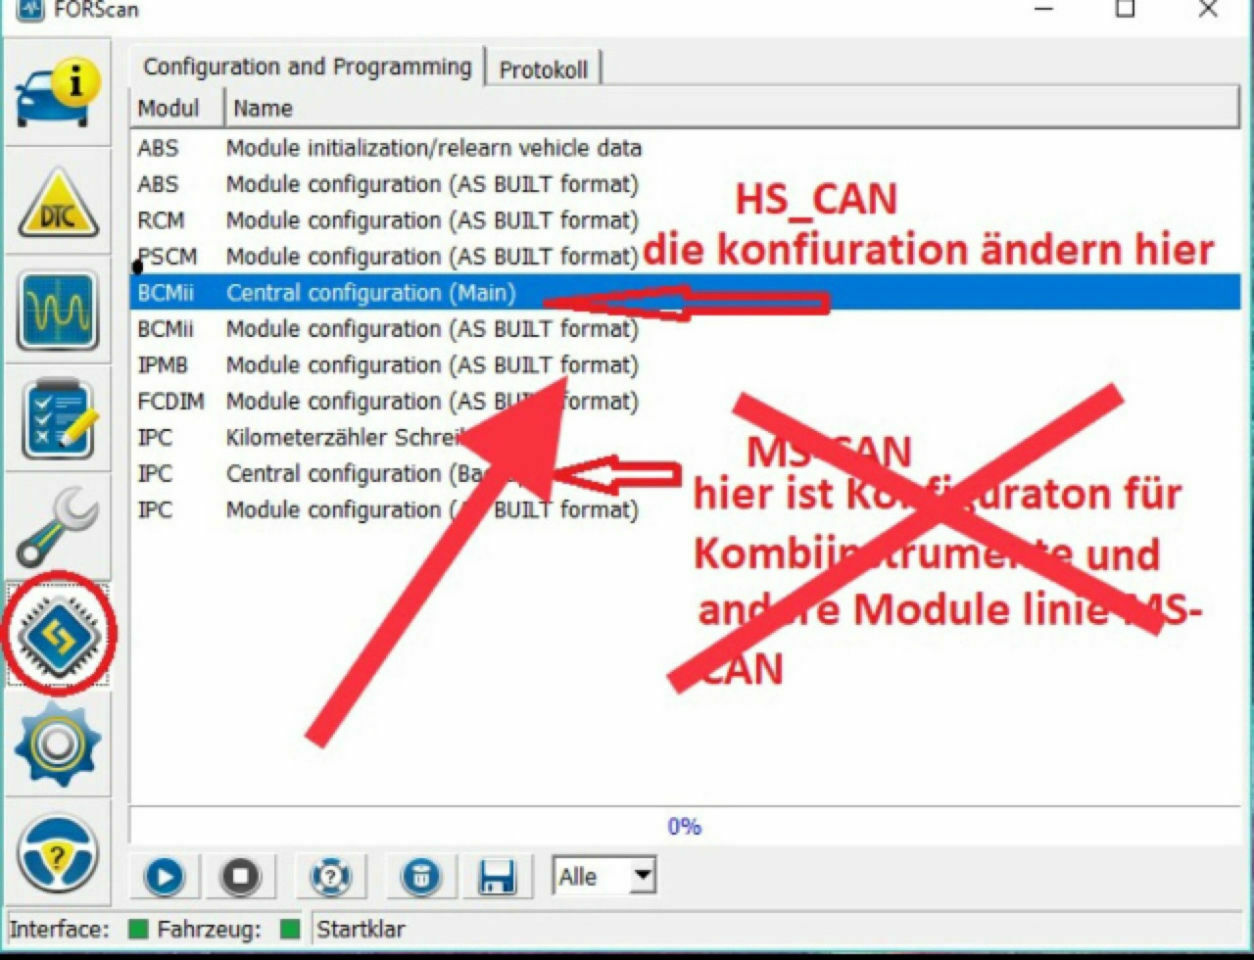The height and width of the screenshot is (960, 1254).
Task: Select the IPC Kilometerzähler row
Action: click(x=340, y=438)
